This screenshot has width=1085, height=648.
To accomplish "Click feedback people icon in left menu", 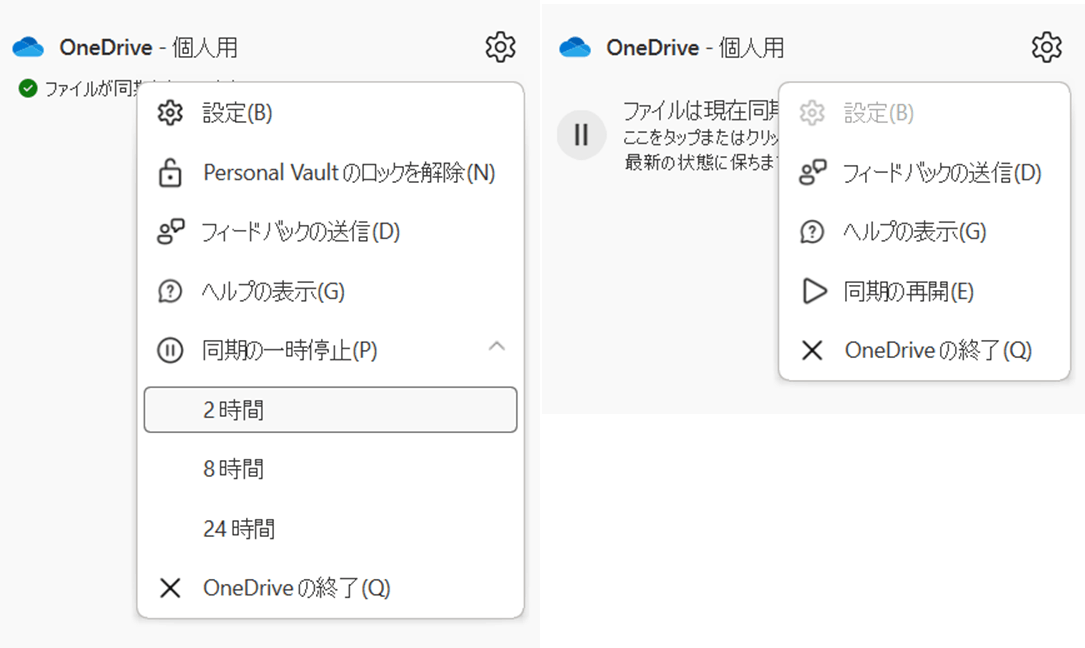I will click(x=171, y=232).
